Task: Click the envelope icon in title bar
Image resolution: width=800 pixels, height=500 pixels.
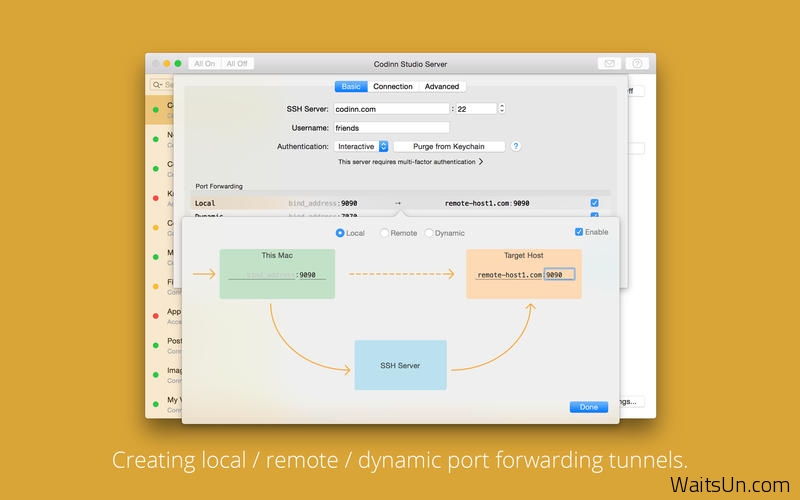Action: [609, 63]
